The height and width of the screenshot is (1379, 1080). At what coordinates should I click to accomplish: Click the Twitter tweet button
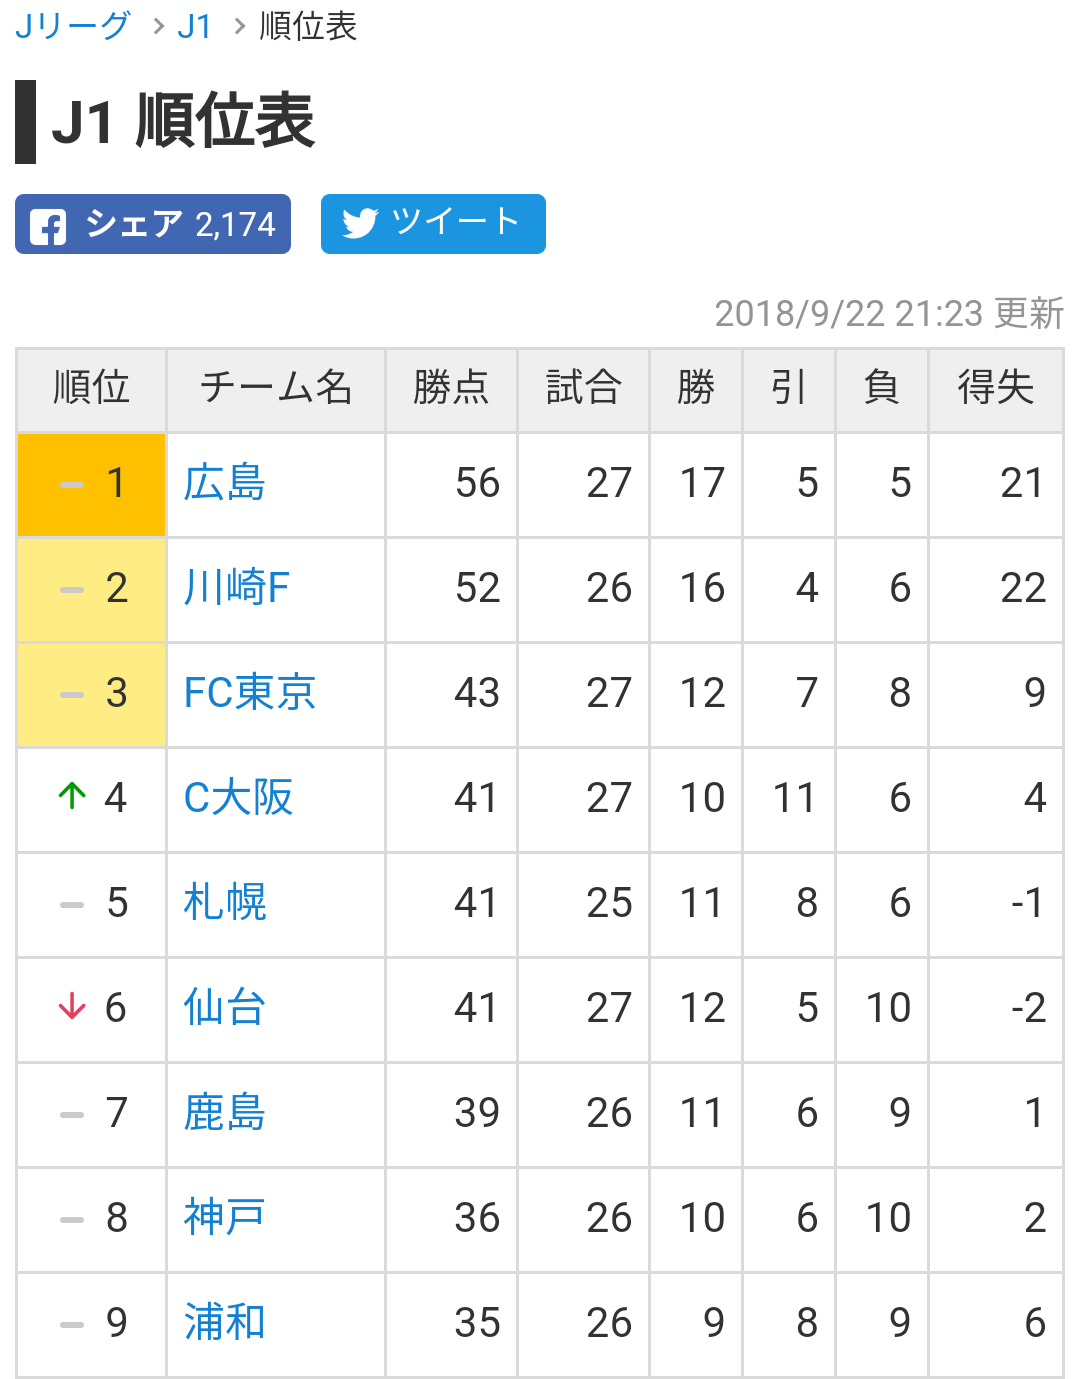[x=433, y=224]
